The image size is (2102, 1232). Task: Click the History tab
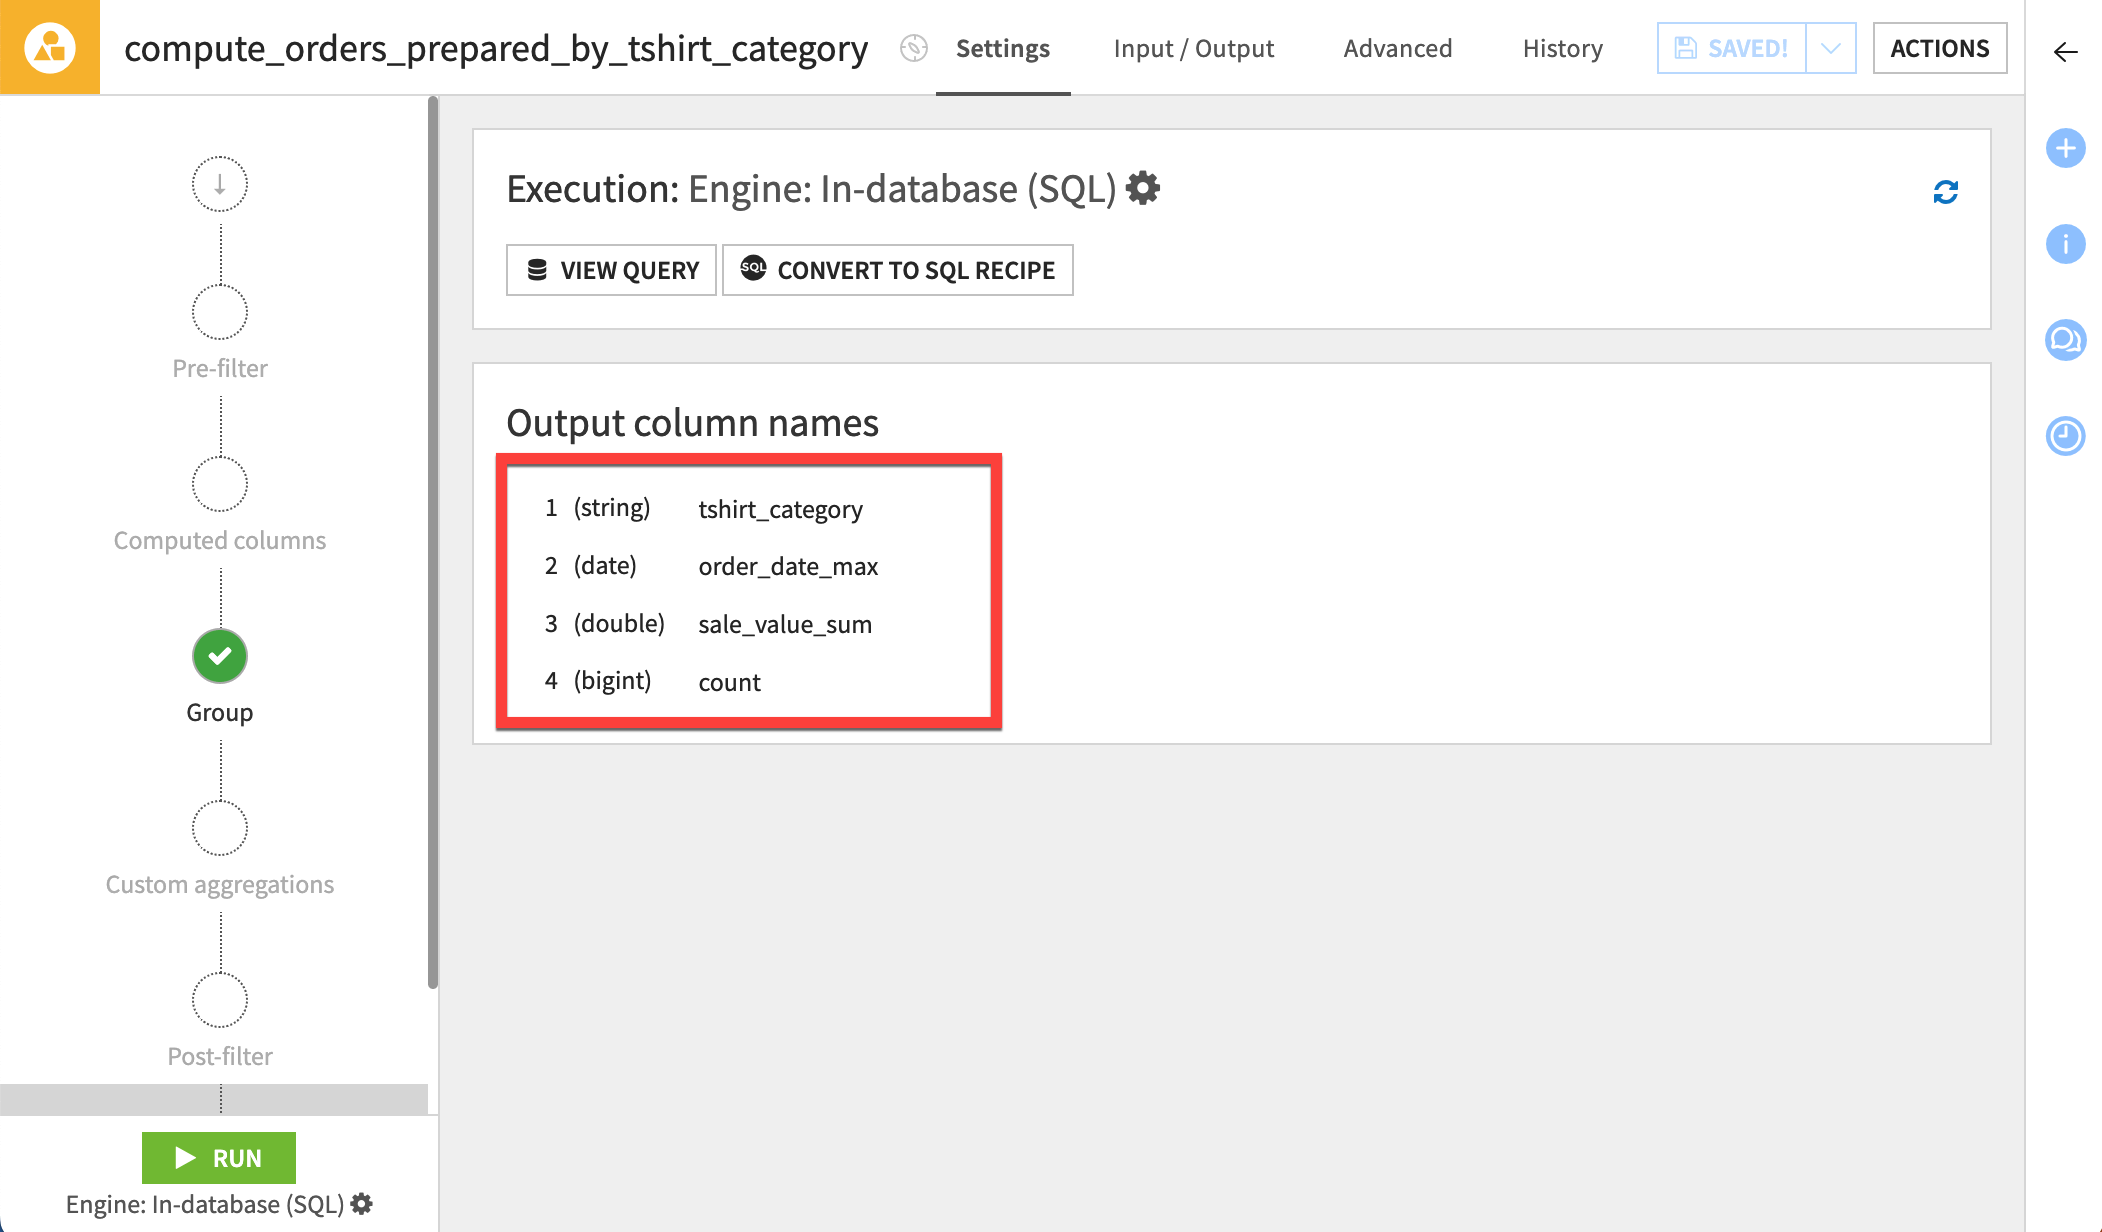point(1560,47)
